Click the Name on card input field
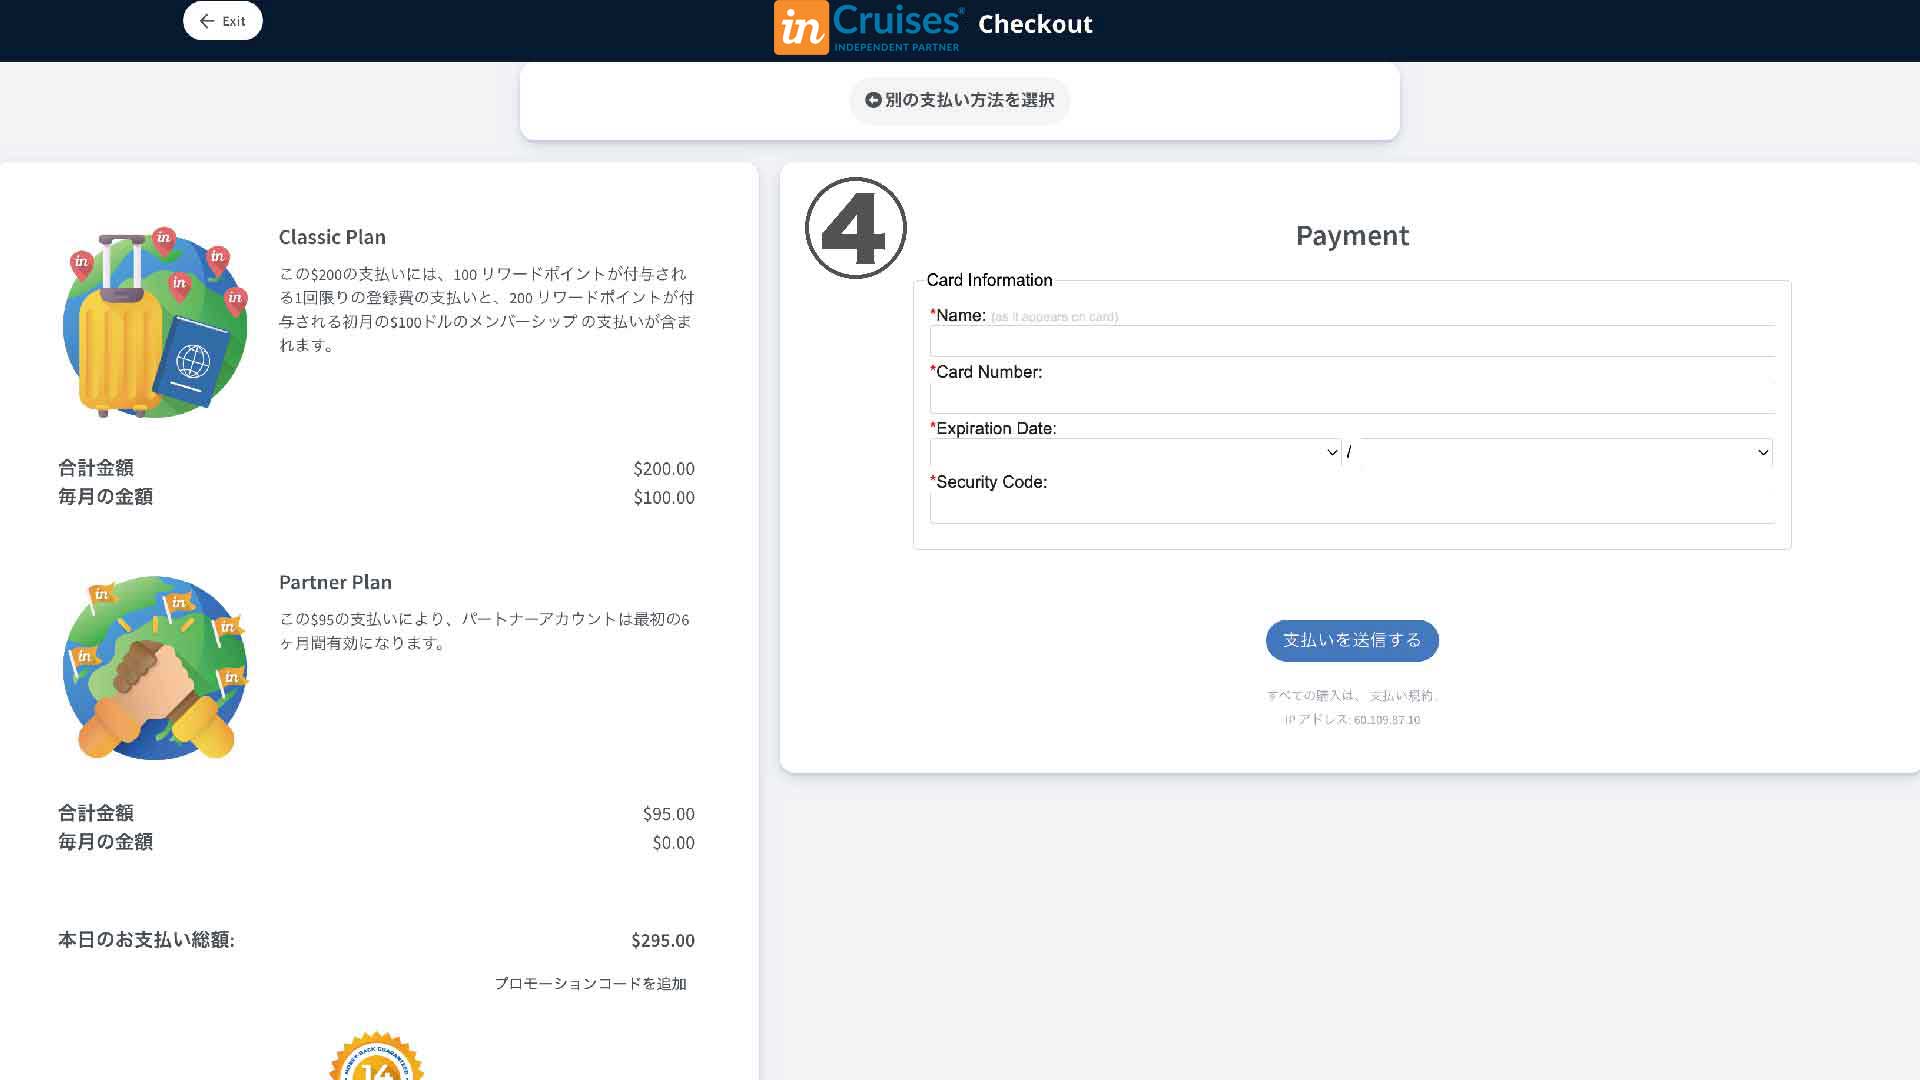The width and height of the screenshot is (1920, 1080). (1352, 341)
